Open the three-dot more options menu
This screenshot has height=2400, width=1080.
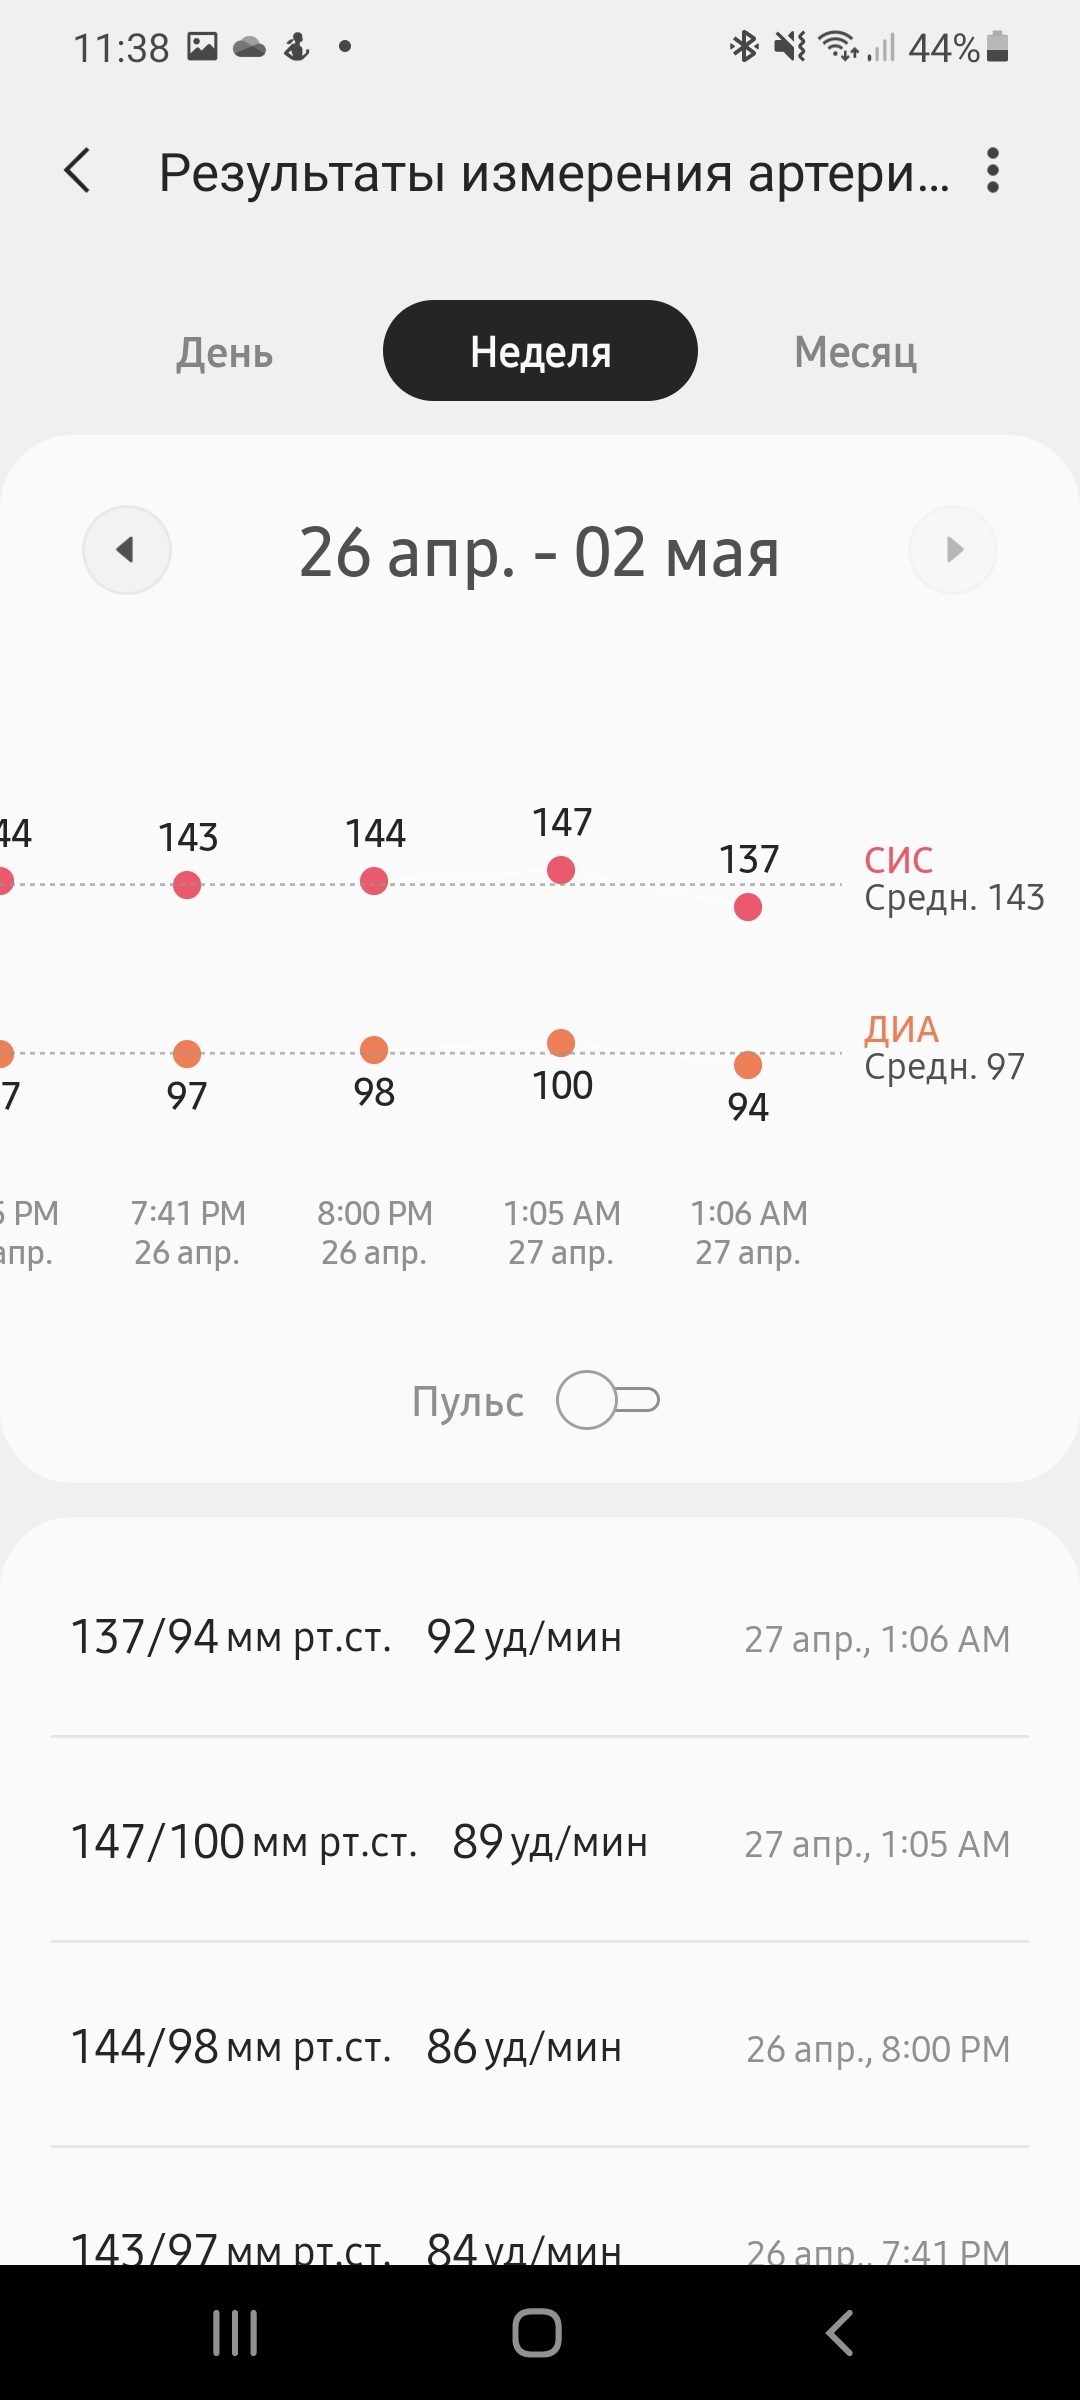click(992, 171)
